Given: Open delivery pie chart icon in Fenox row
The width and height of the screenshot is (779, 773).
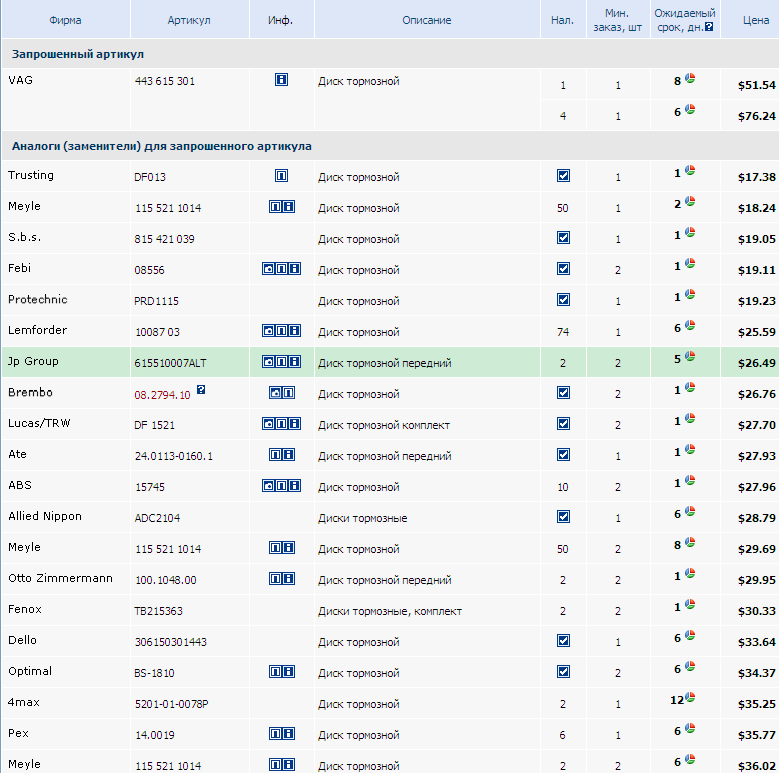Looking at the screenshot, I should coord(690,605).
